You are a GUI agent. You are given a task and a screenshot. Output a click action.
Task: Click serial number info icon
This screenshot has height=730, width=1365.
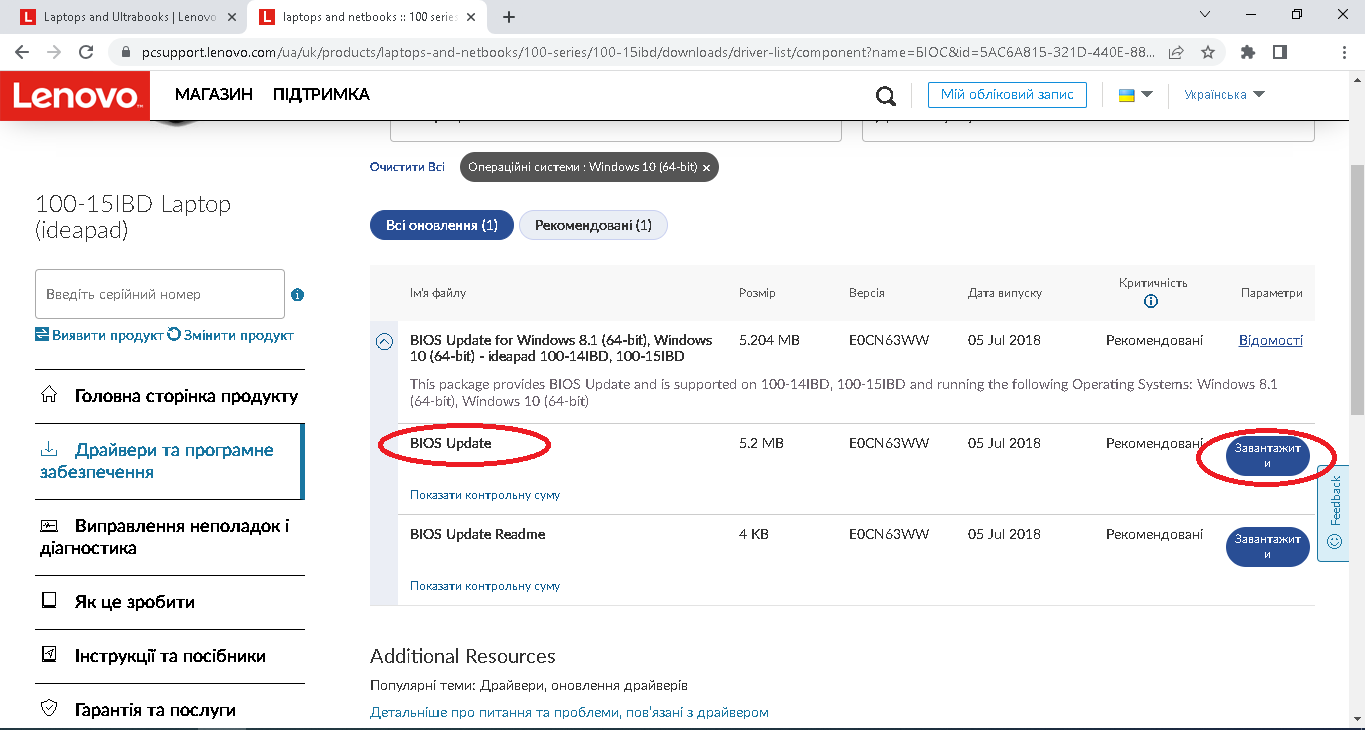[298, 295]
